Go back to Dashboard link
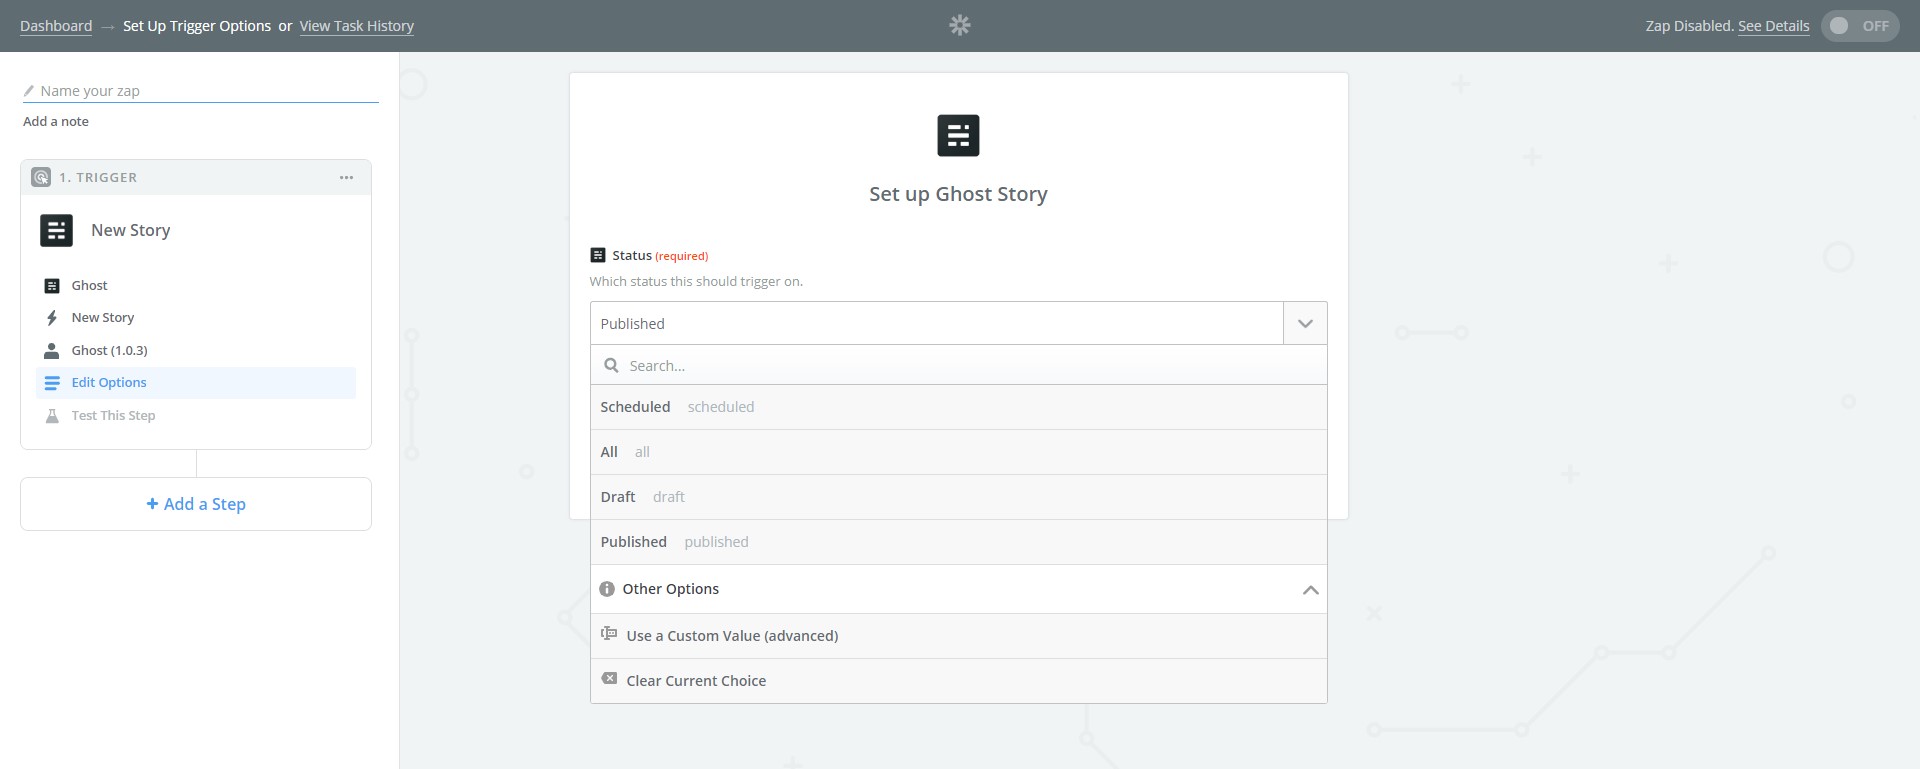 point(56,26)
